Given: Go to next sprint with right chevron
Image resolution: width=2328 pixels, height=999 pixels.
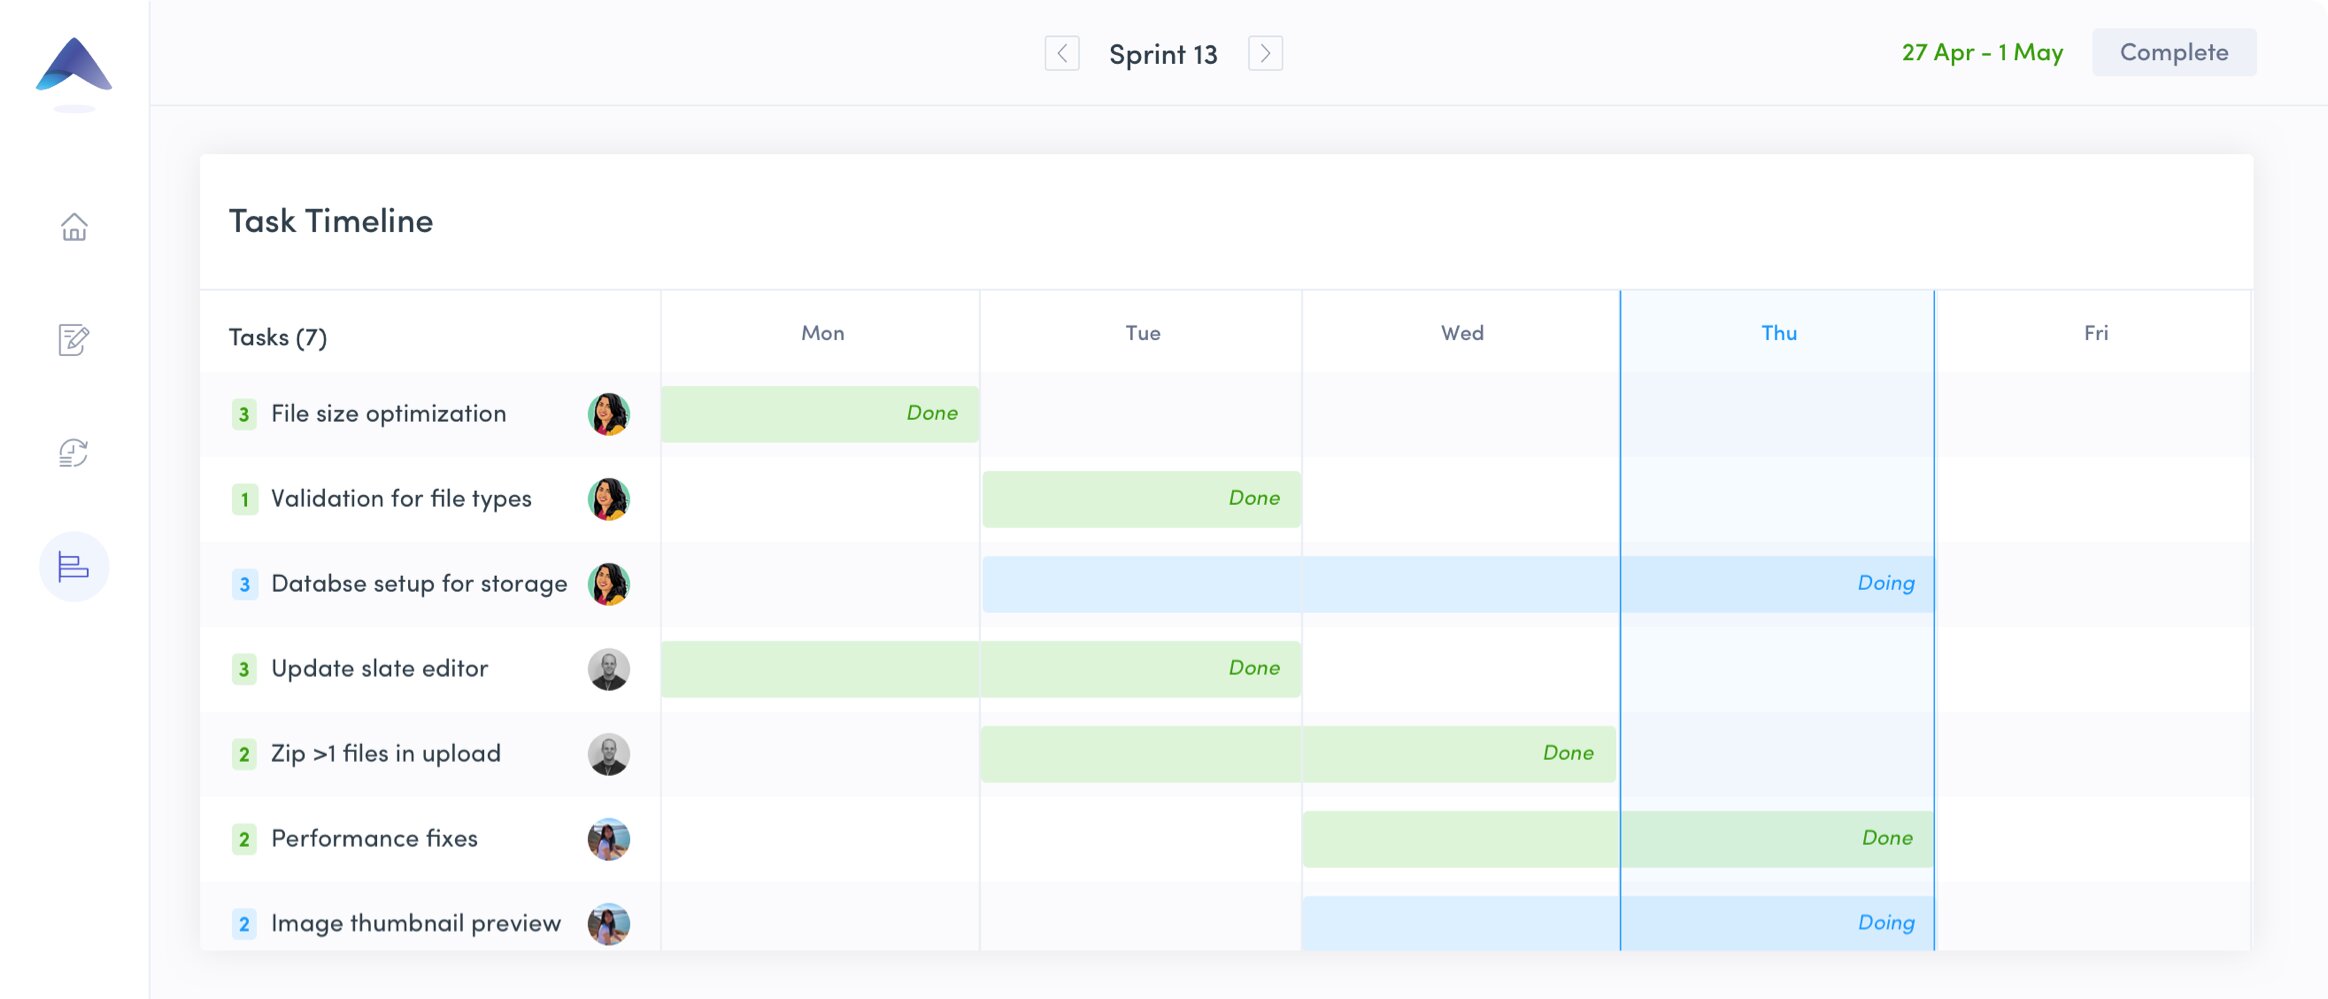Looking at the screenshot, I should [1266, 53].
